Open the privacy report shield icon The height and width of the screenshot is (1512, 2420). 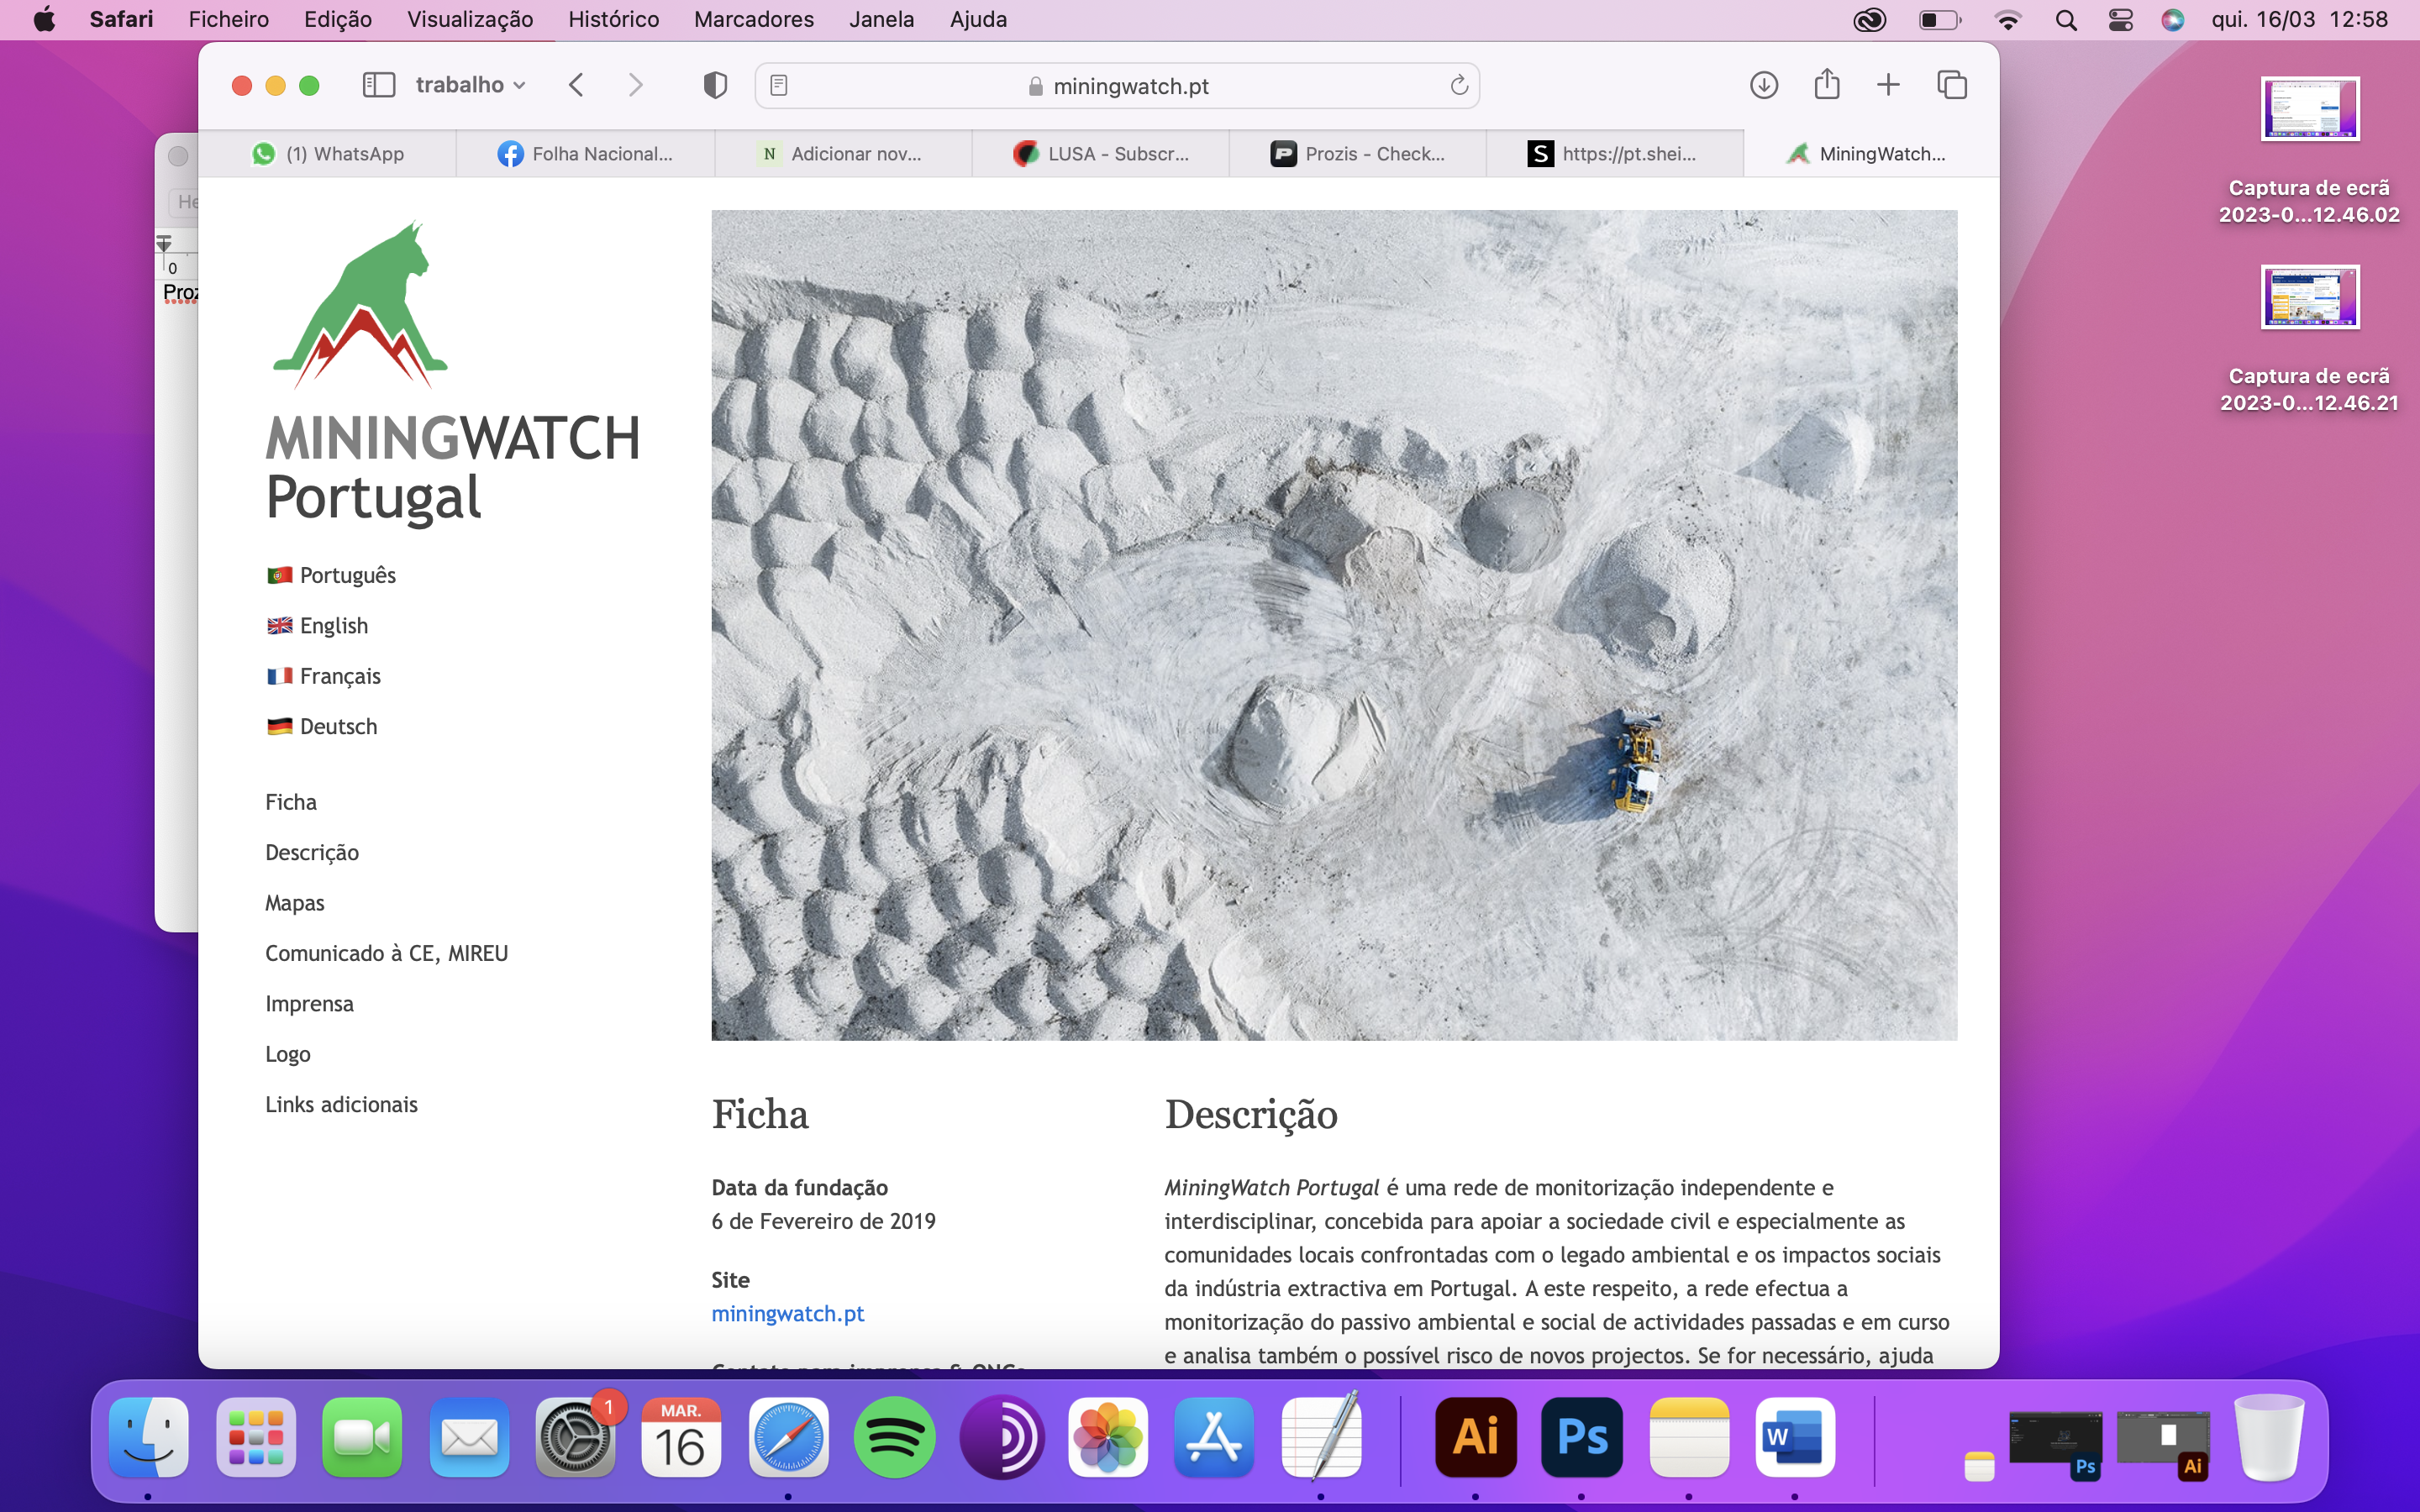coord(715,85)
